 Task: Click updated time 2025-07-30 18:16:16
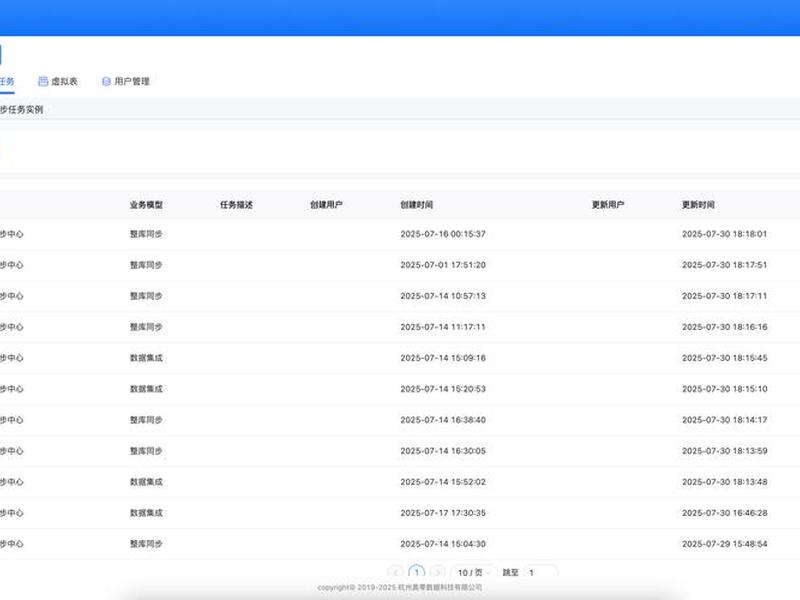(x=724, y=327)
